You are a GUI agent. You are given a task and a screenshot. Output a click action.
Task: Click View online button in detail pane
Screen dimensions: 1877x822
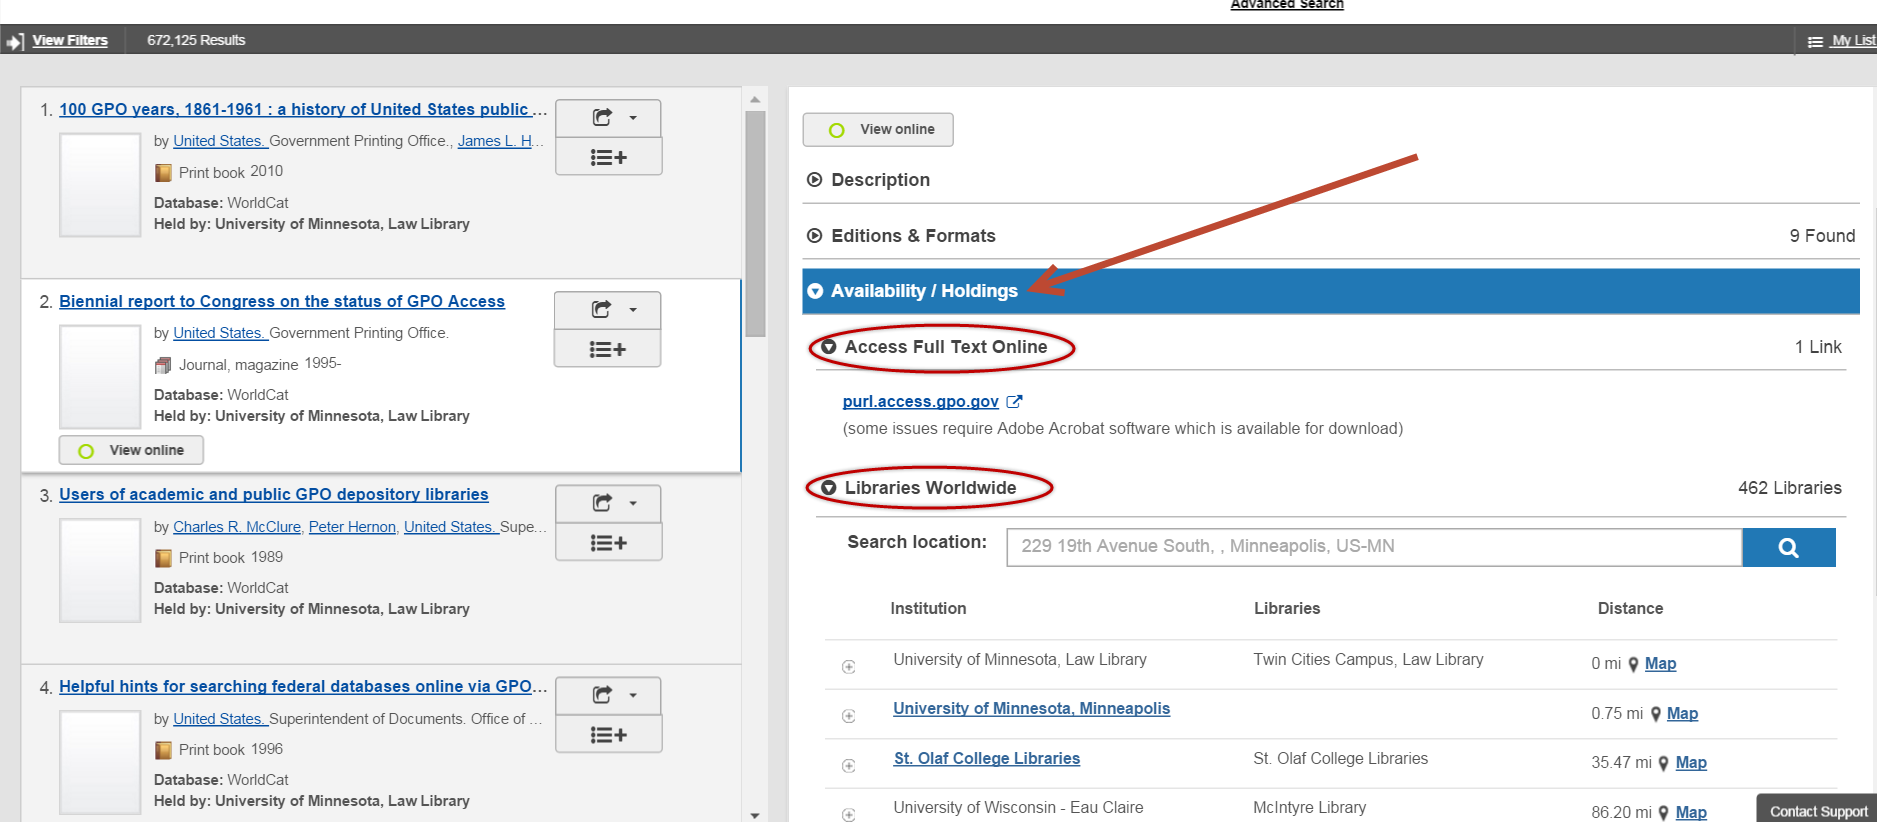878,129
